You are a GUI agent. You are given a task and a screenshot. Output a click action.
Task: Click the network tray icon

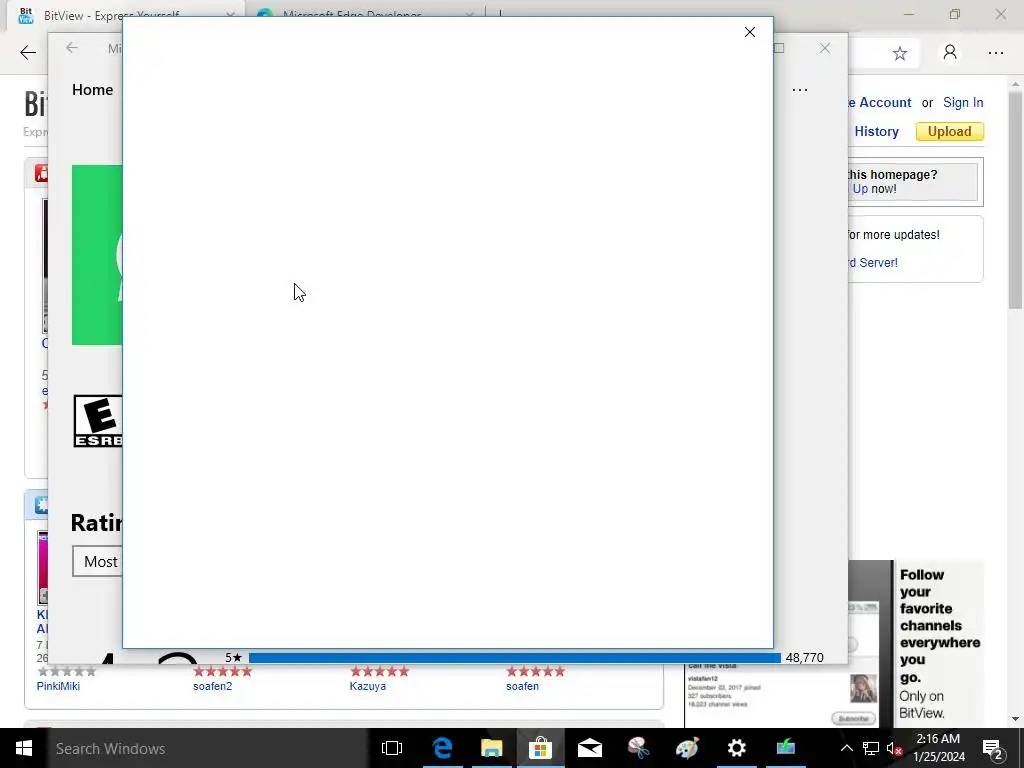coord(871,748)
